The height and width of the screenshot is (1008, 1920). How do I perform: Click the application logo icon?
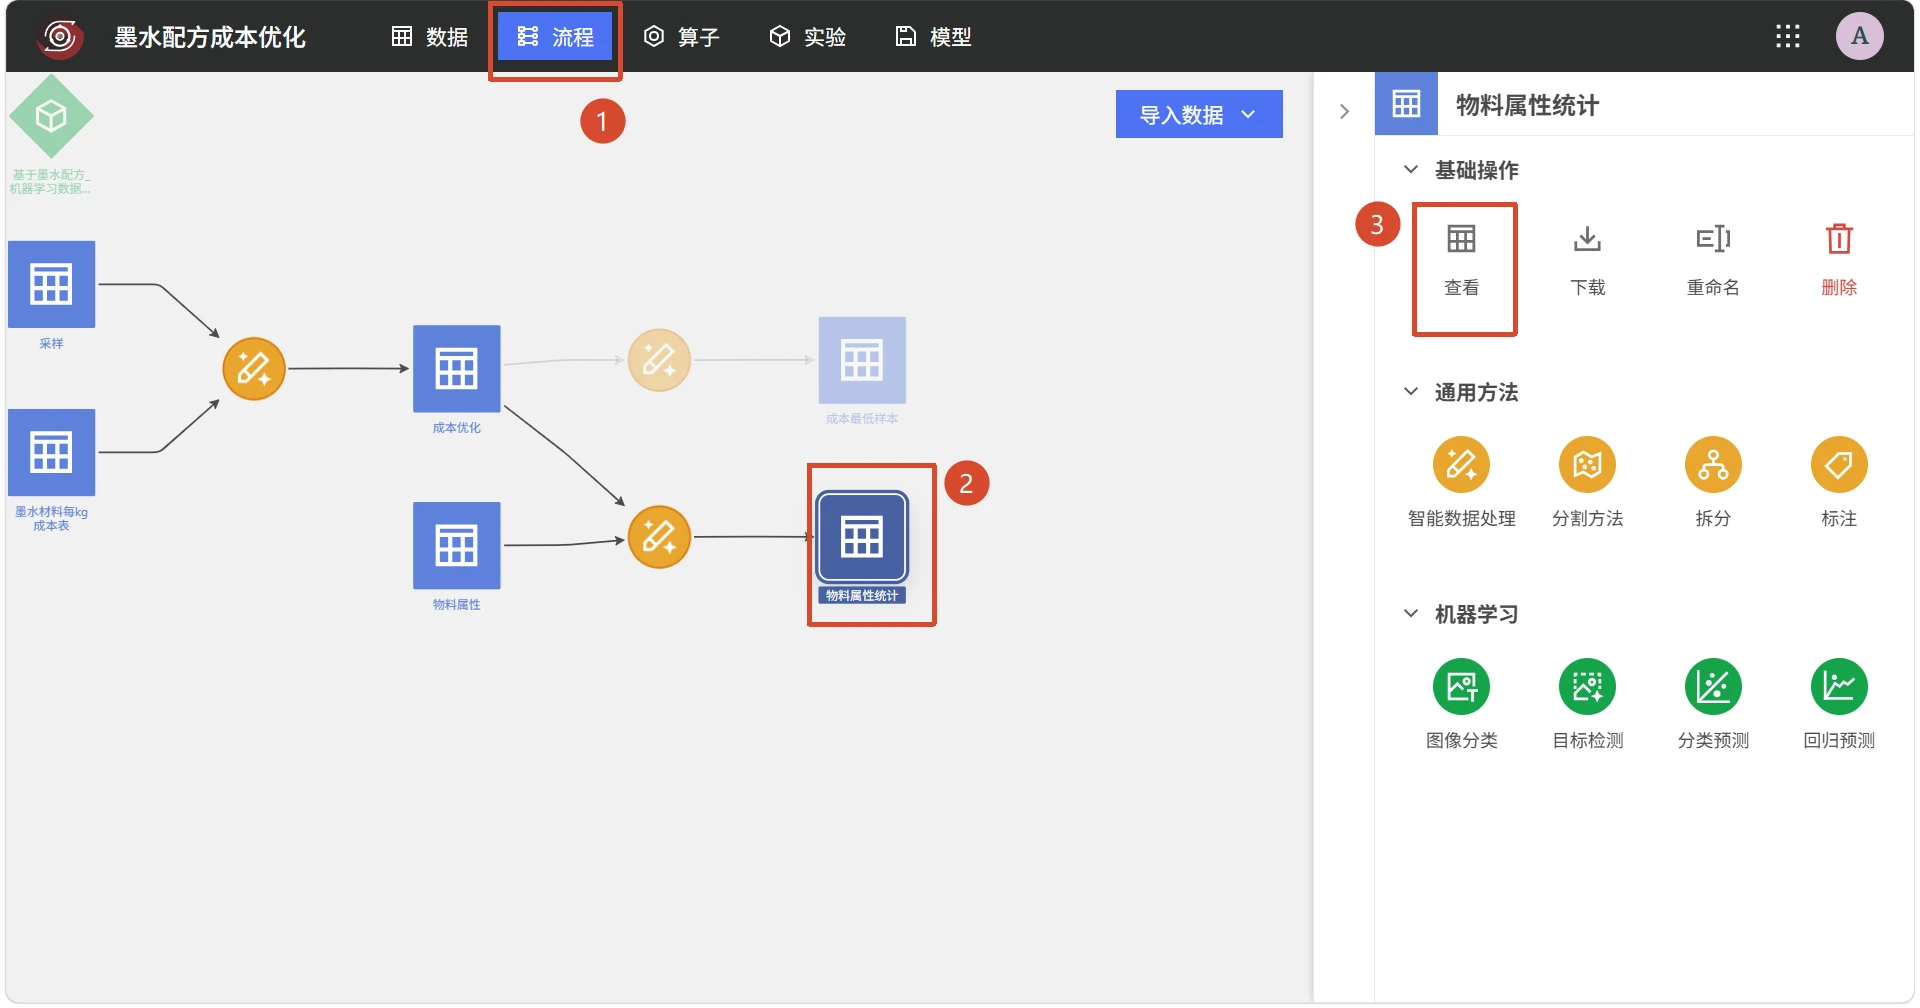[x=60, y=37]
